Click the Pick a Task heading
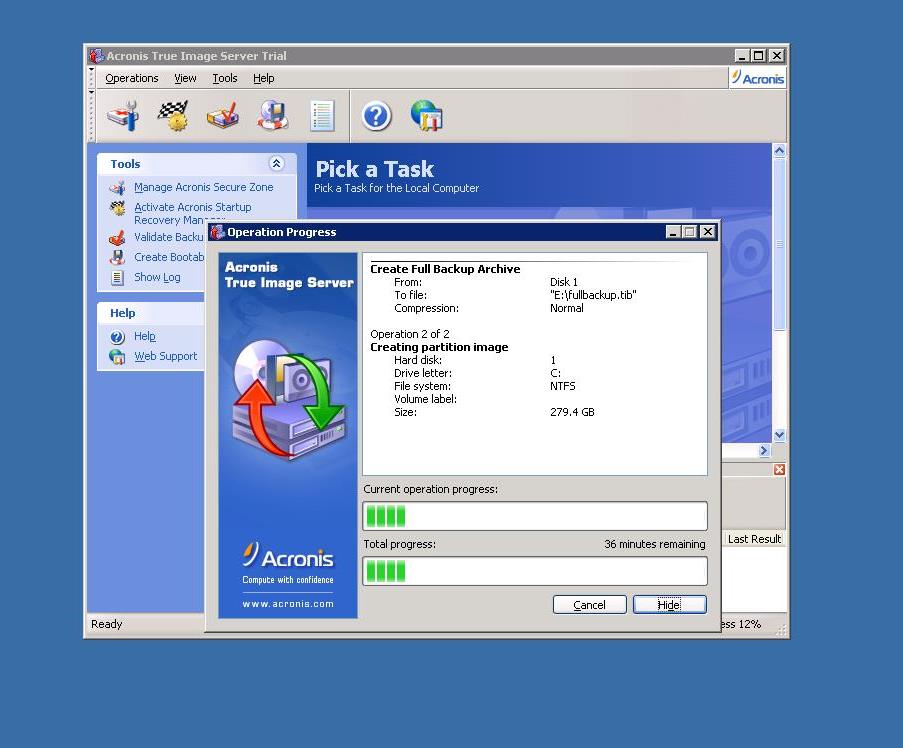 375,169
